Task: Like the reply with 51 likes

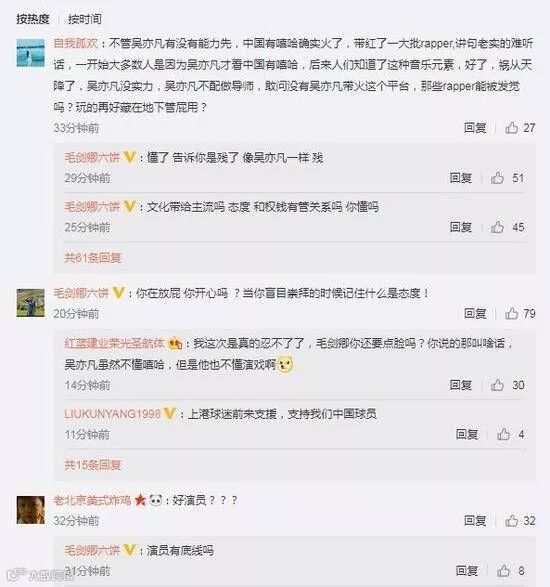Action: [497, 178]
